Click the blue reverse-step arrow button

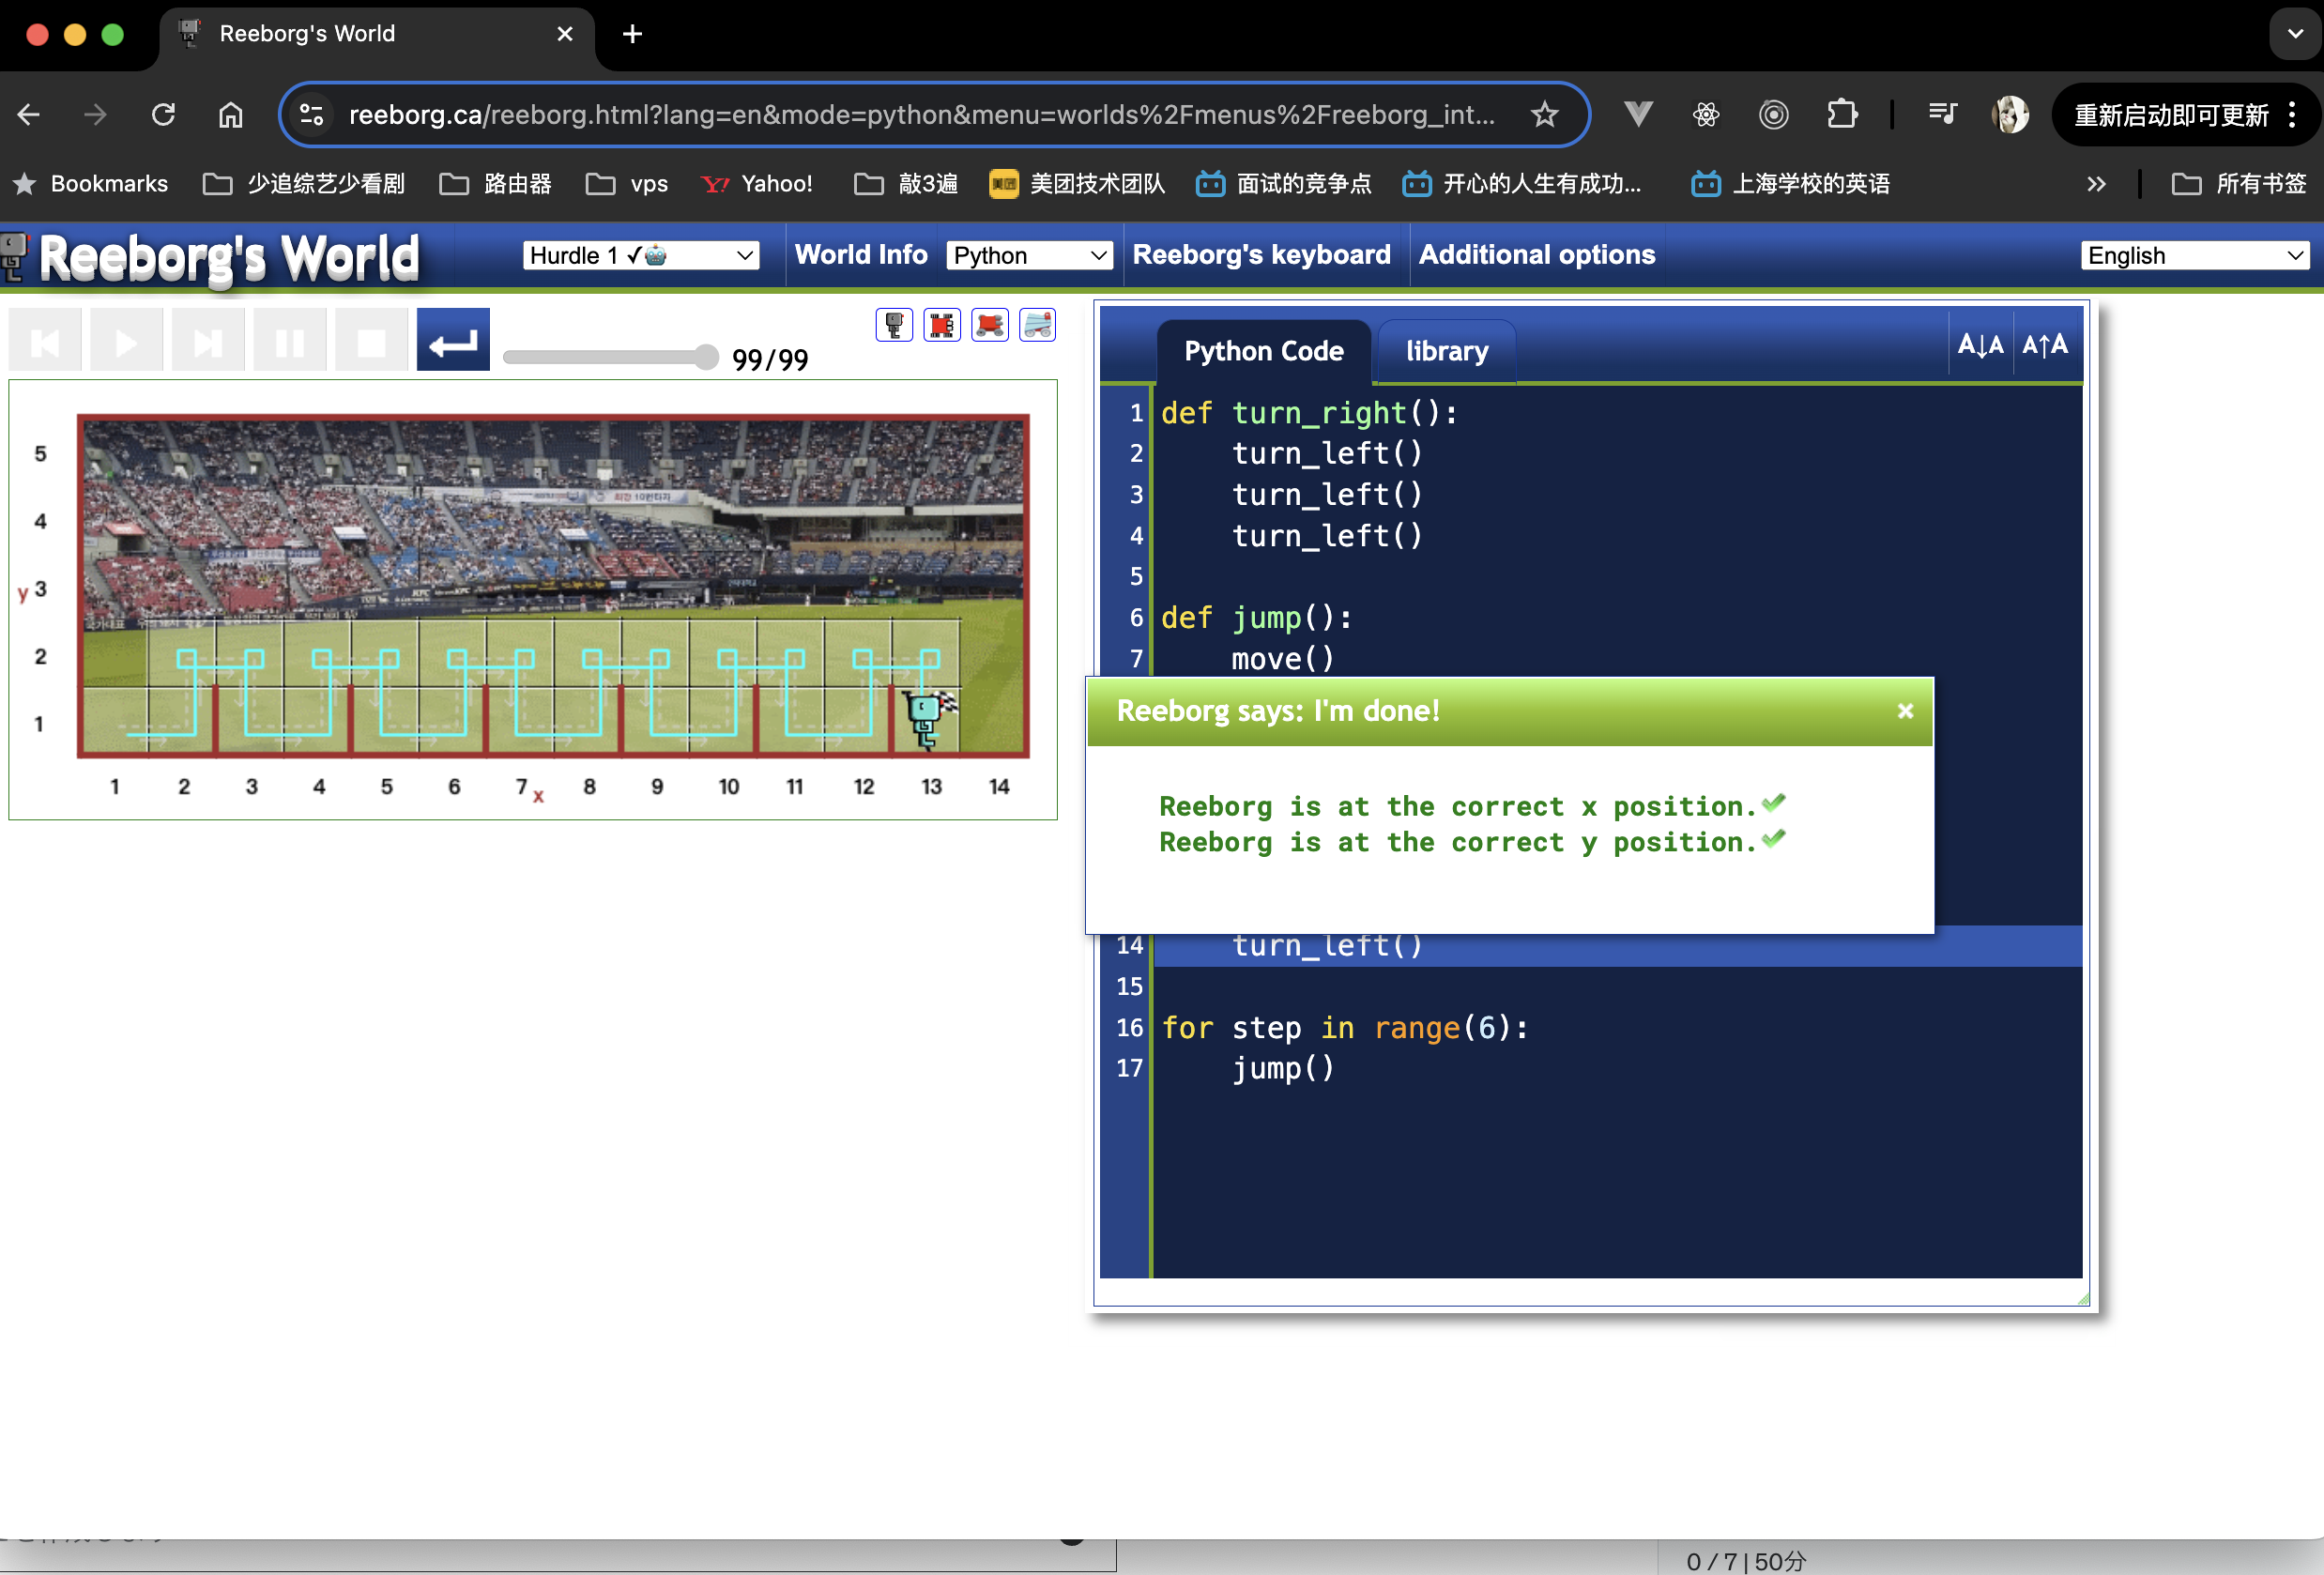pos(453,341)
